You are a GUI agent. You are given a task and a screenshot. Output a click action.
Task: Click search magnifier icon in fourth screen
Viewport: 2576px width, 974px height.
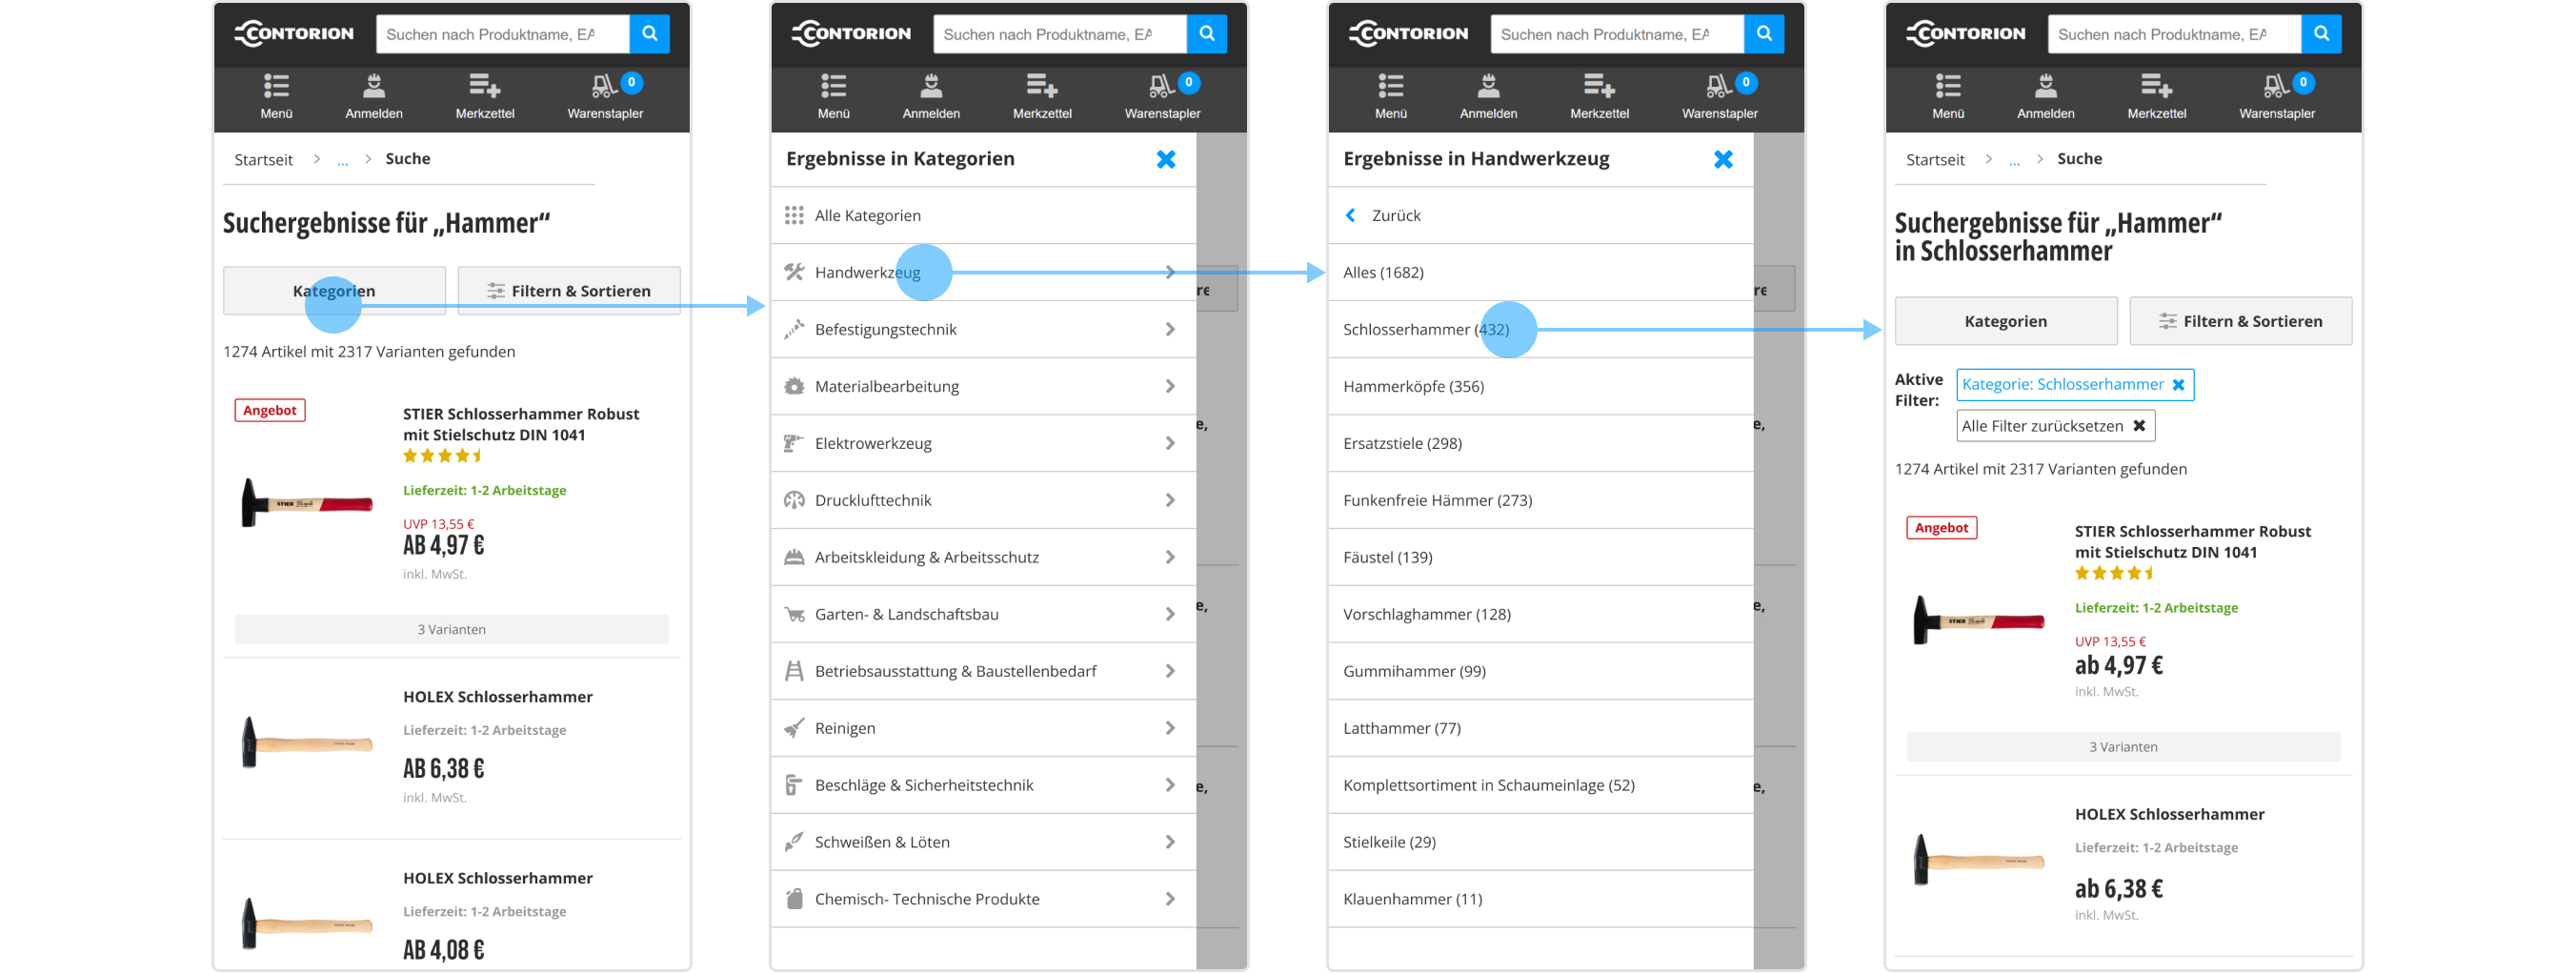tap(2321, 34)
